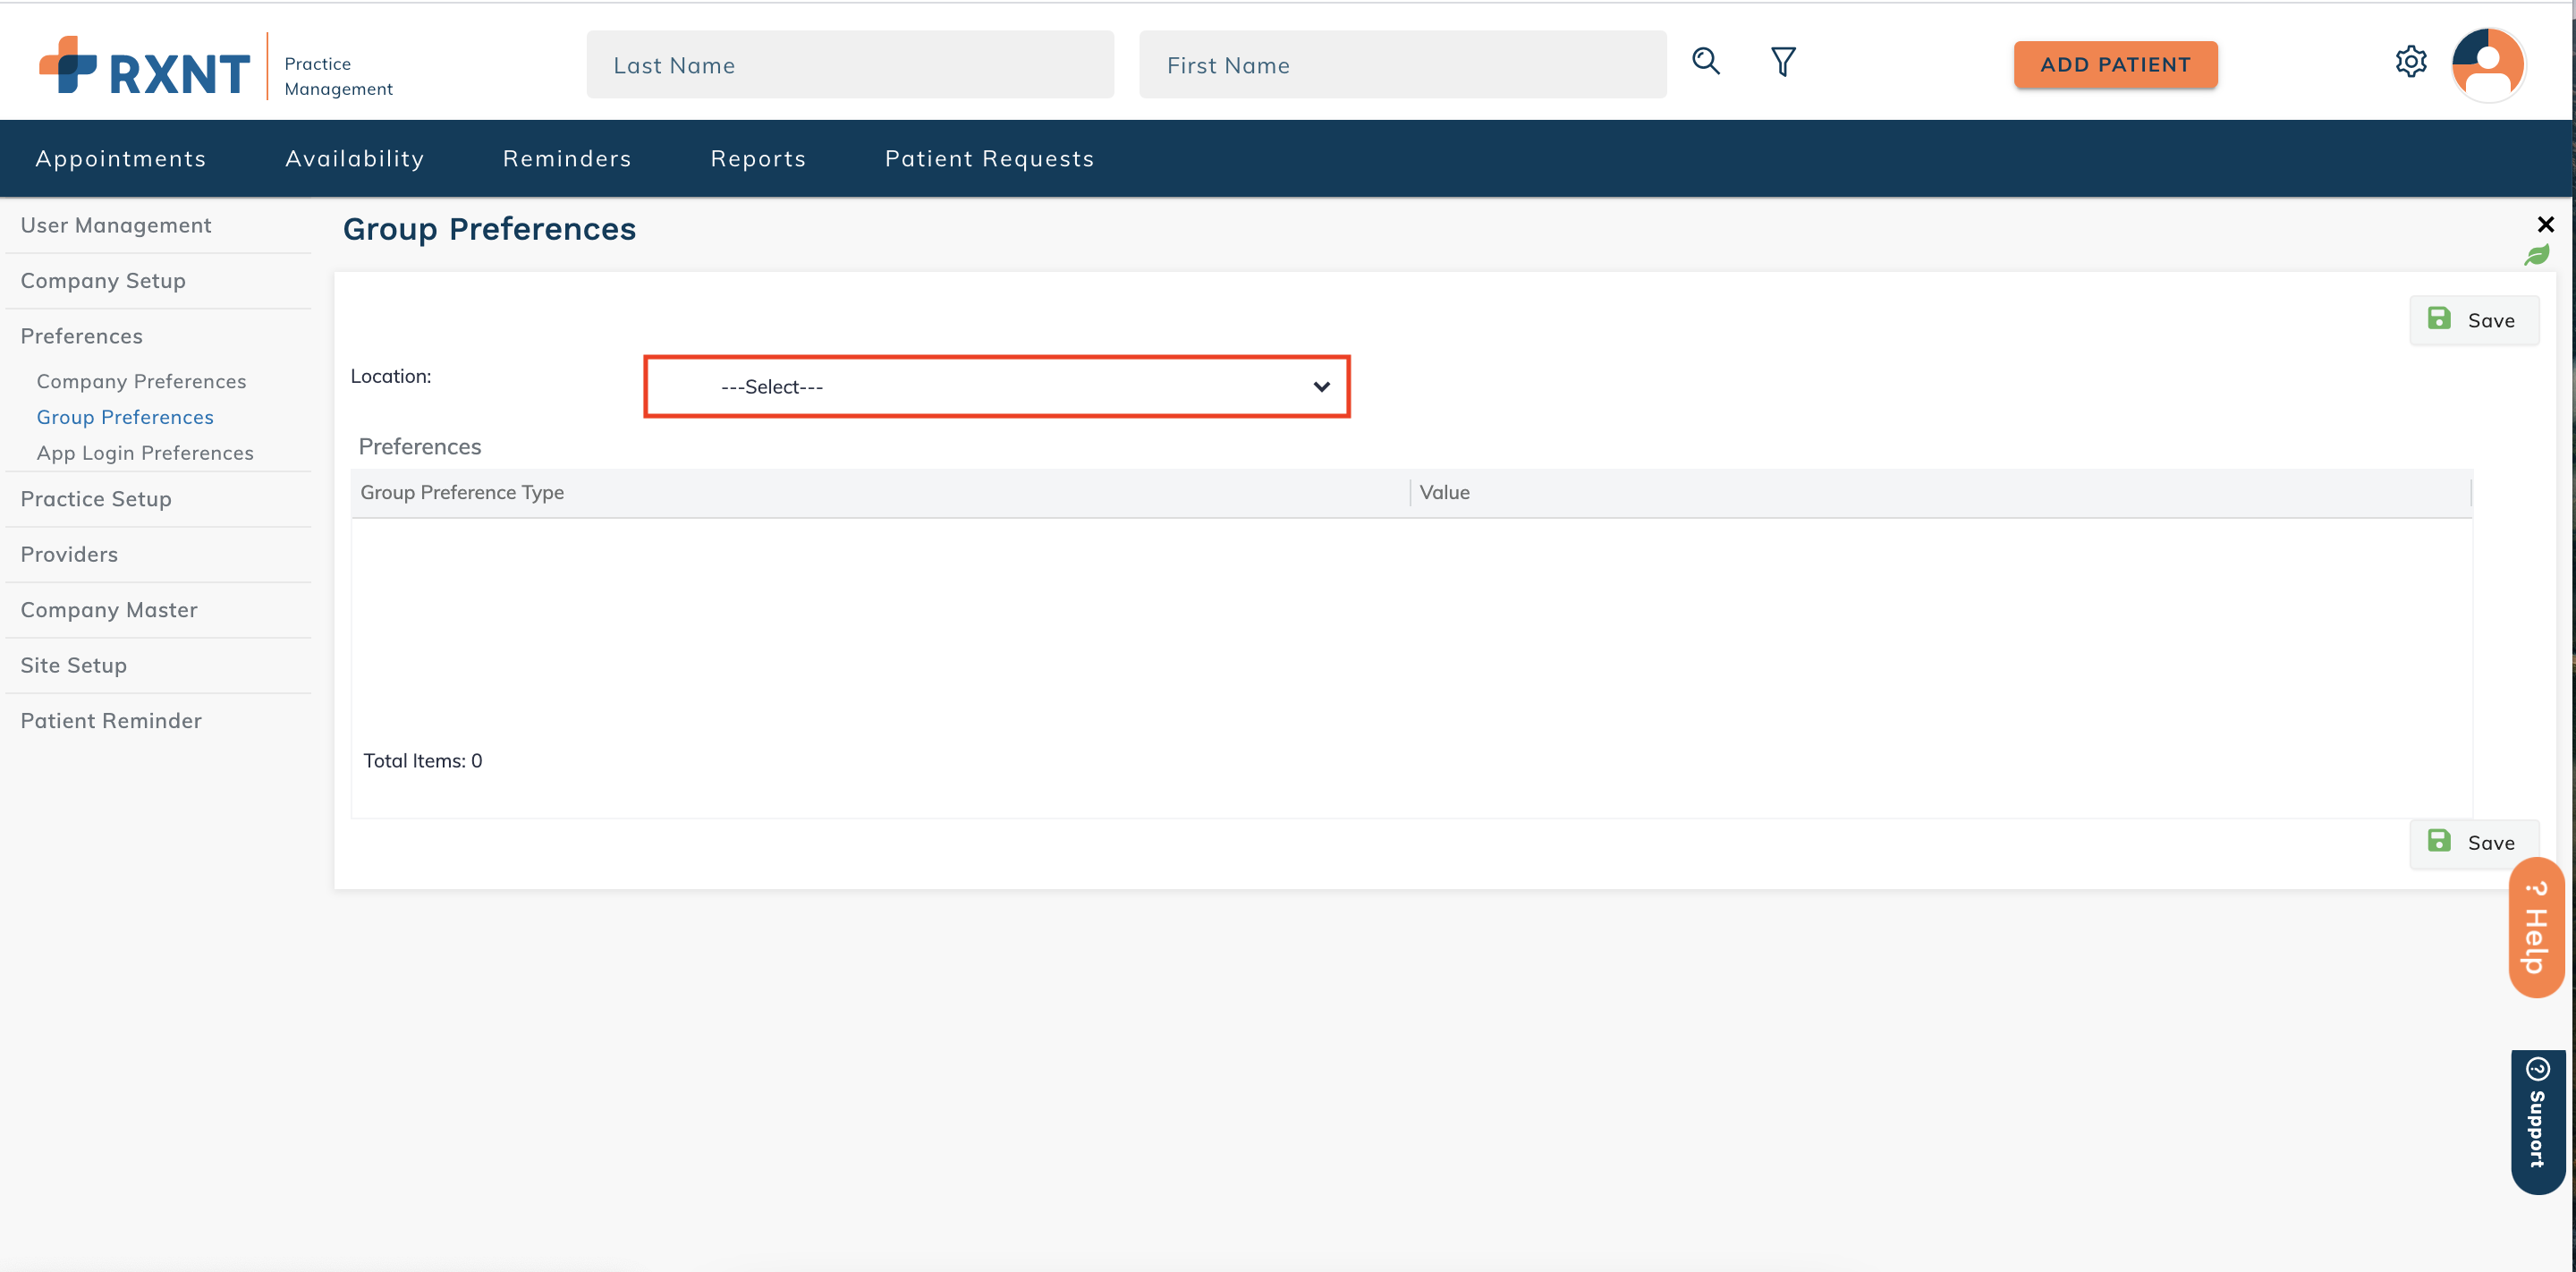The height and width of the screenshot is (1272, 2576).
Task: Focus the Last Name search field
Action: coord(850,65)
